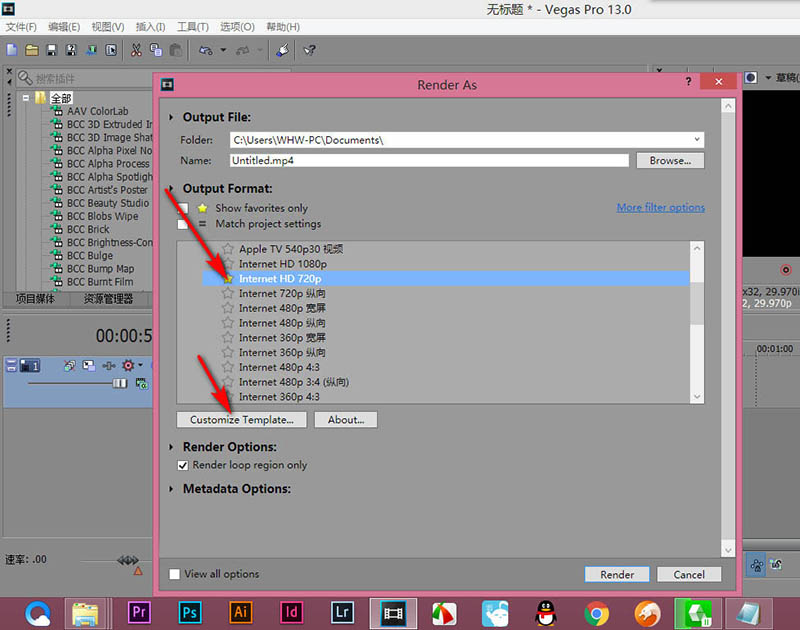Click the track level slider handle

point(120,383)
